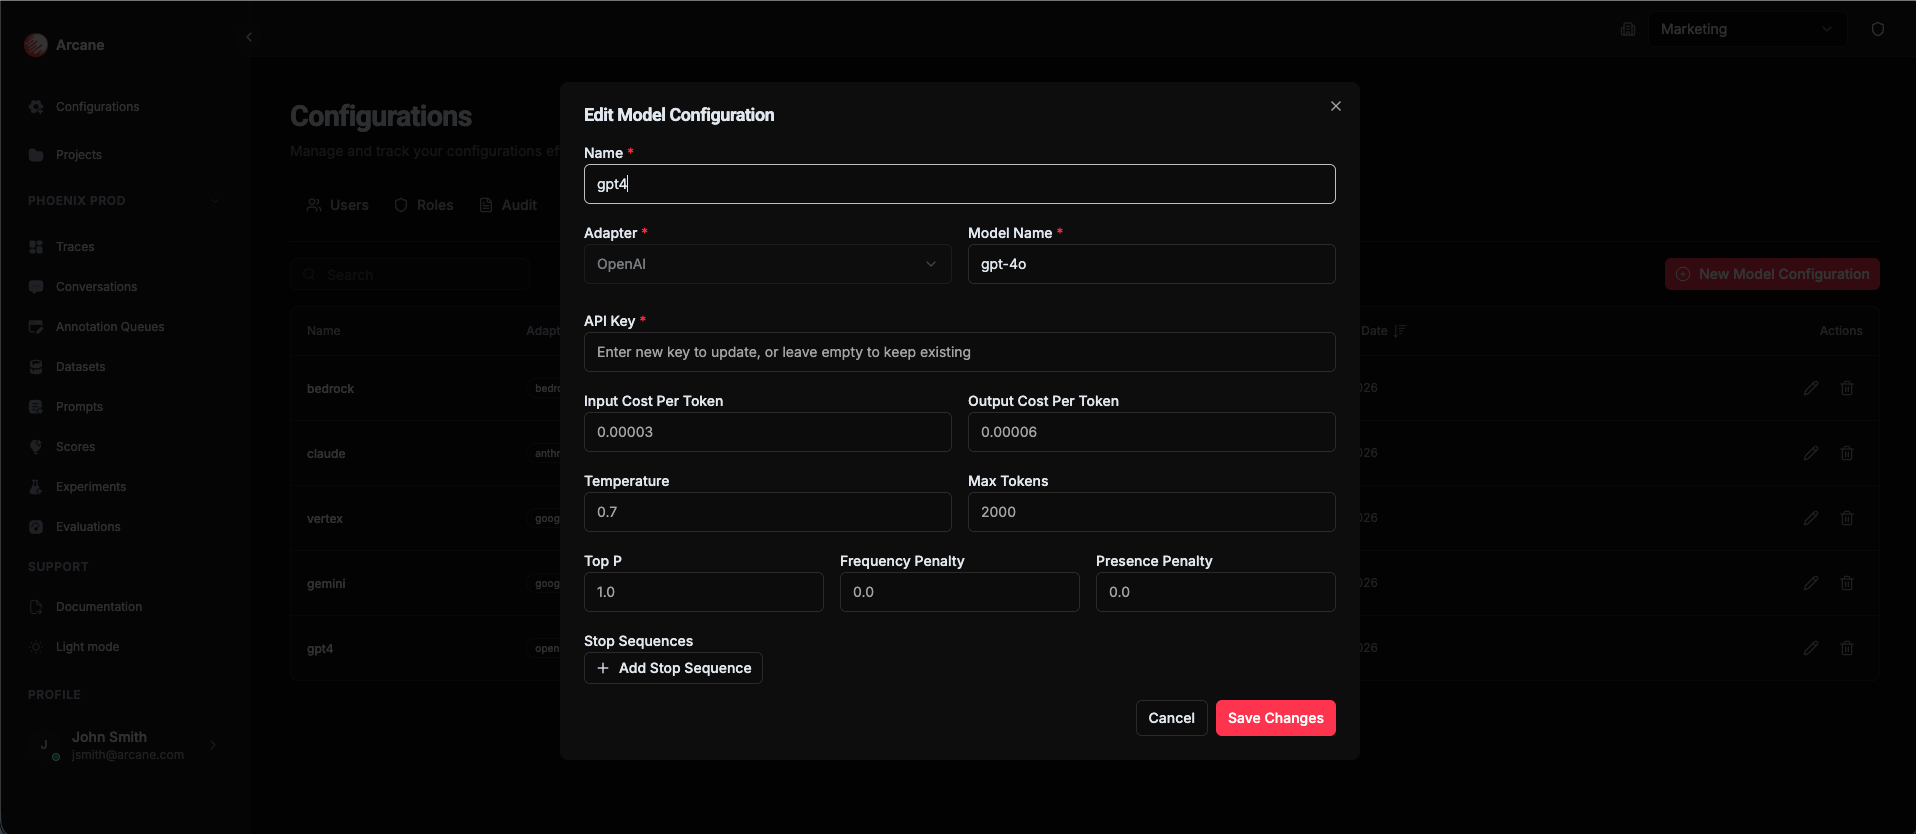
Task: Click the shield icon in the top bar
Action: 1878,29
